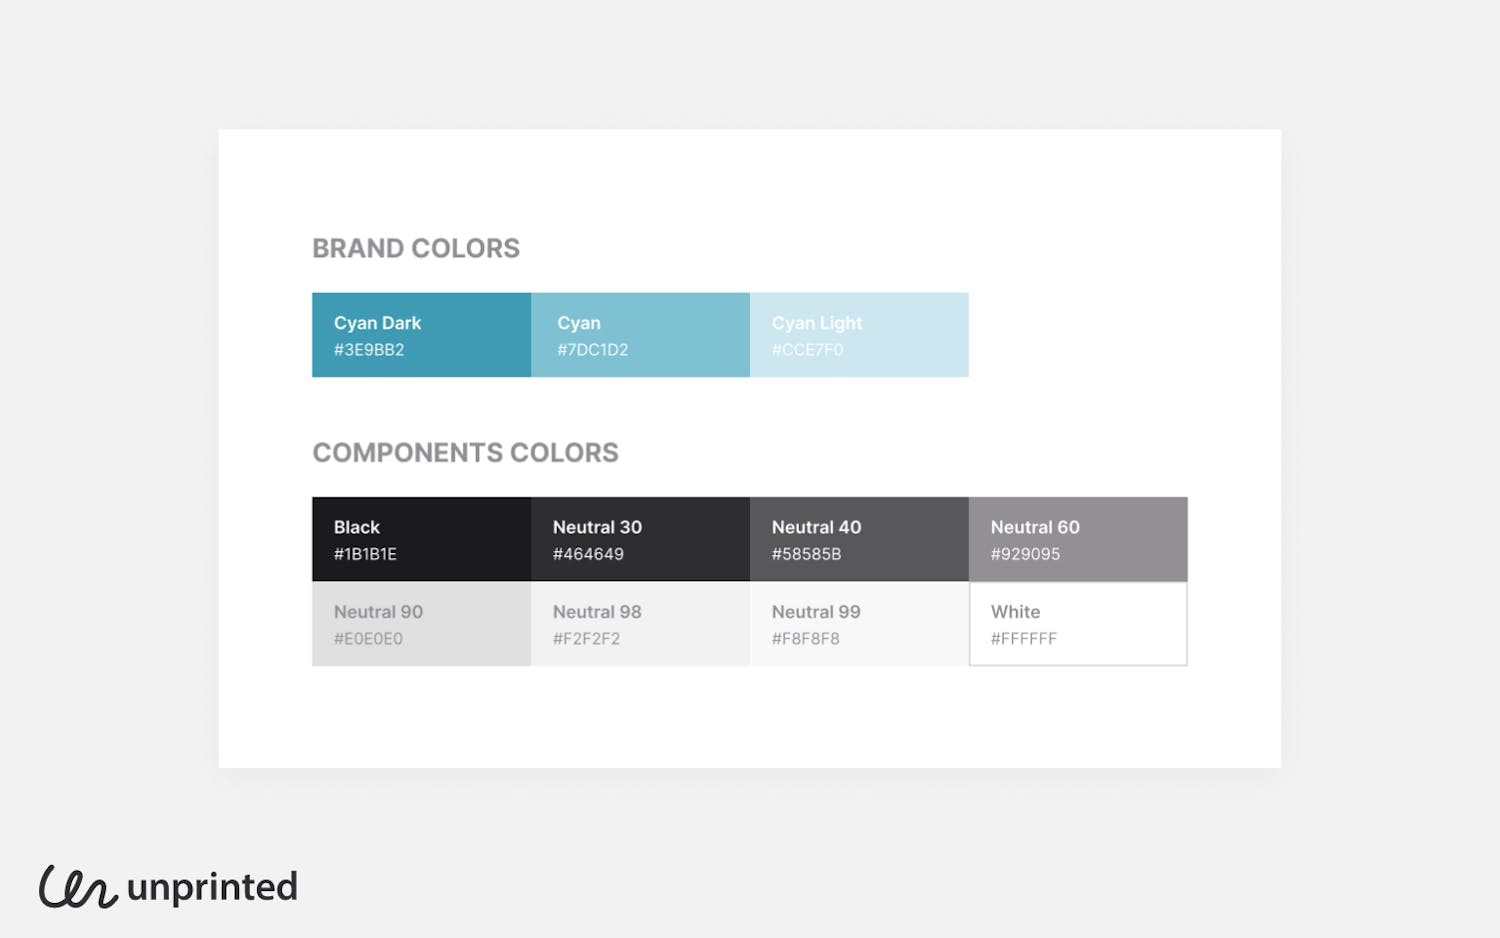Click the unprinted script logo icon
1500x938 pixels.
[77, 886]
